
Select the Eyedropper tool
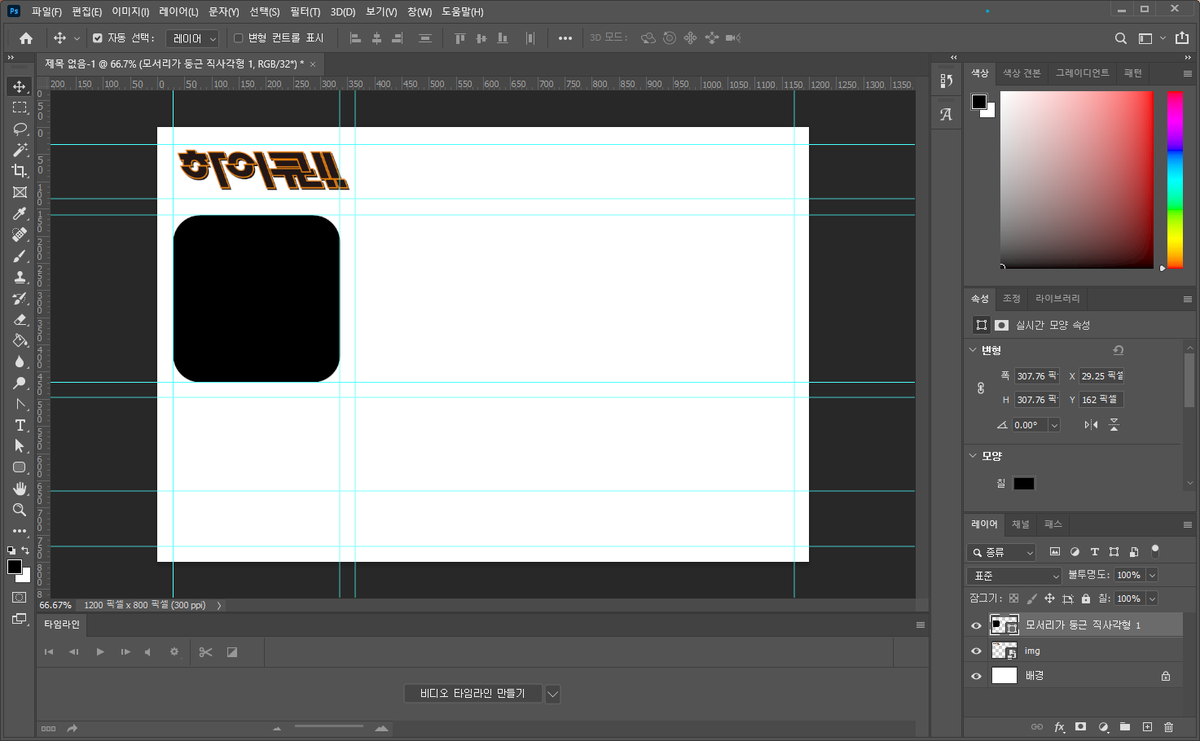tap(19, 214)
